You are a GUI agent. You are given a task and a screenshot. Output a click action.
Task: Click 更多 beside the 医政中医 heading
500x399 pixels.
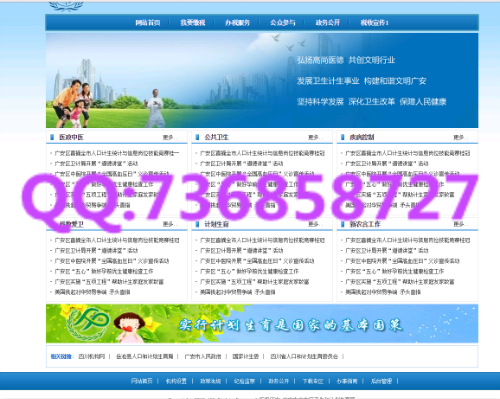pos(170,137)
